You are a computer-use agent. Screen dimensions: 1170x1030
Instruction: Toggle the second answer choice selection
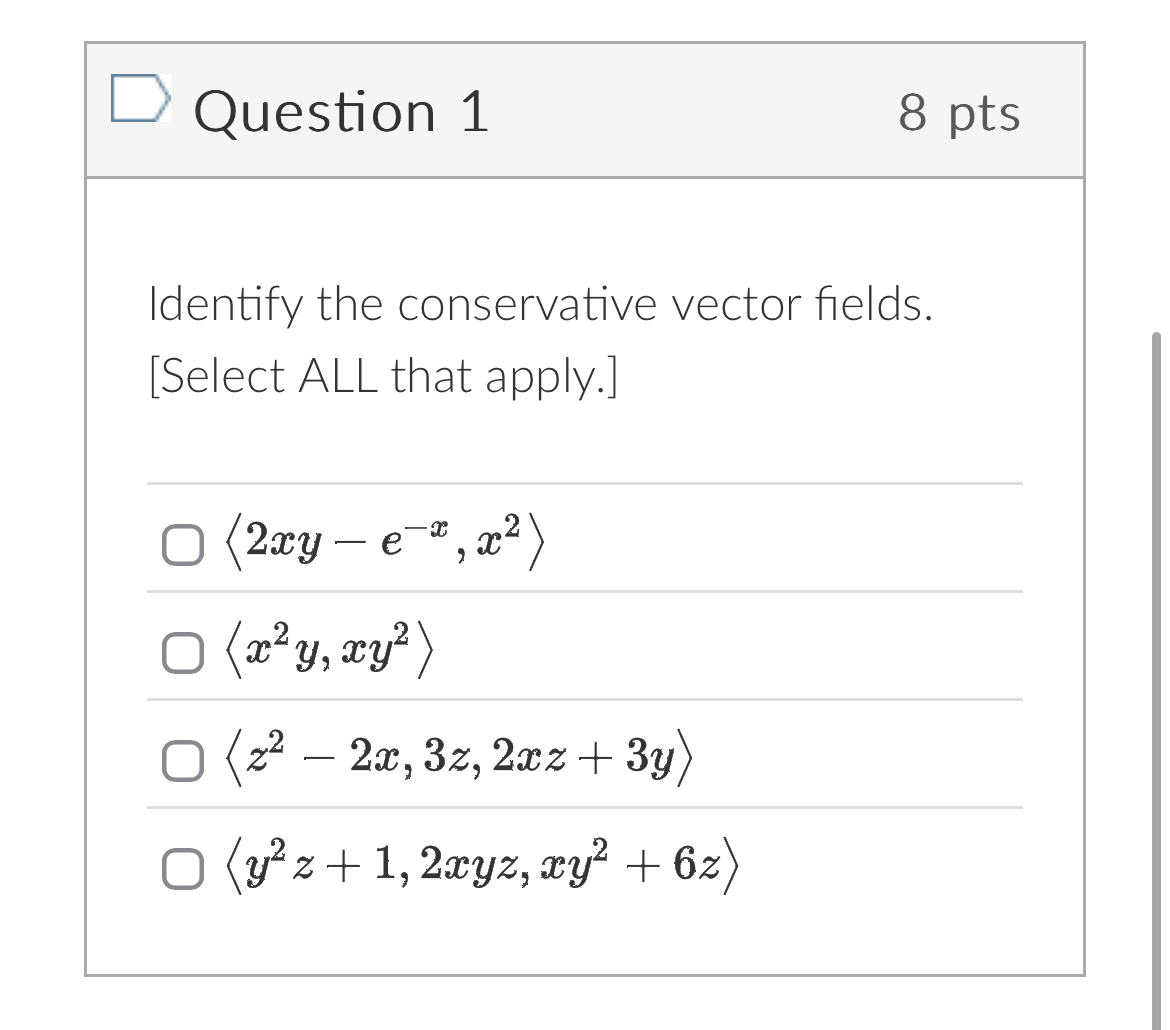click(x=181, y=653)
